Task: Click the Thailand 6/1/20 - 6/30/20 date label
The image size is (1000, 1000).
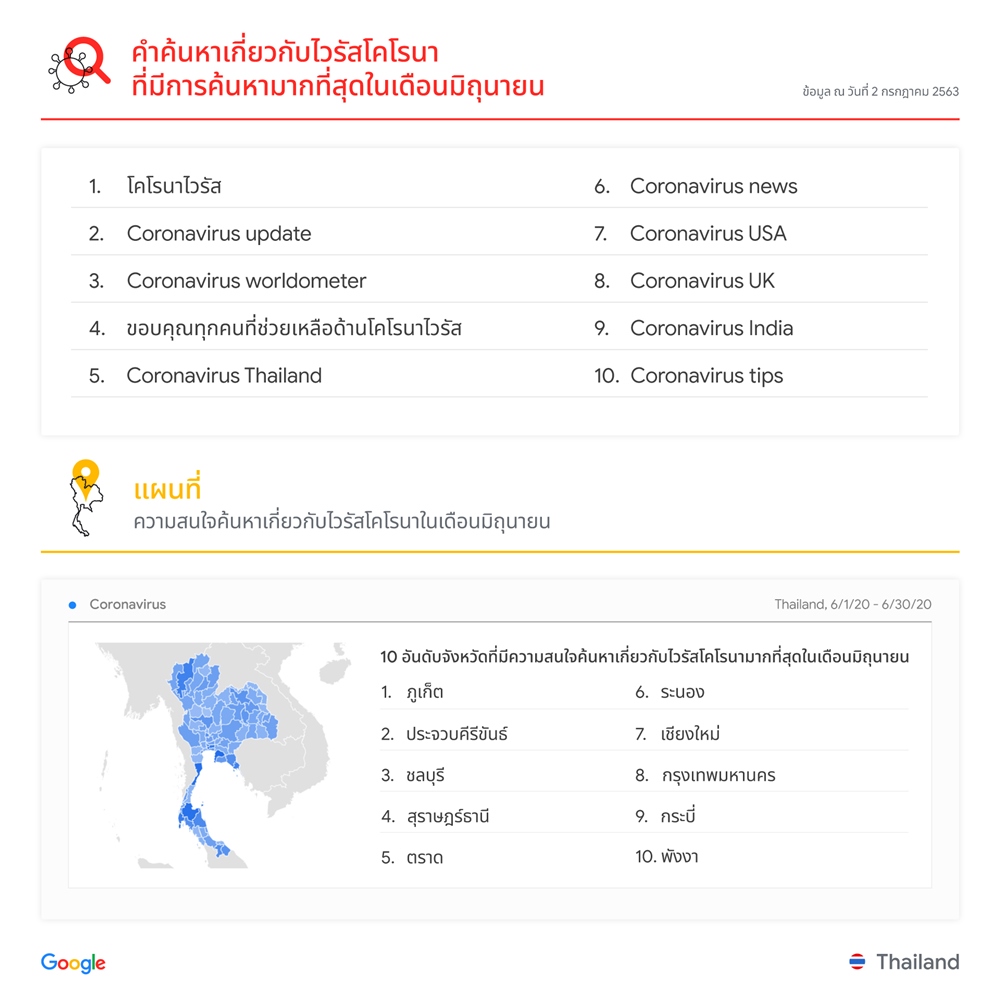Action: coord(853,605)
